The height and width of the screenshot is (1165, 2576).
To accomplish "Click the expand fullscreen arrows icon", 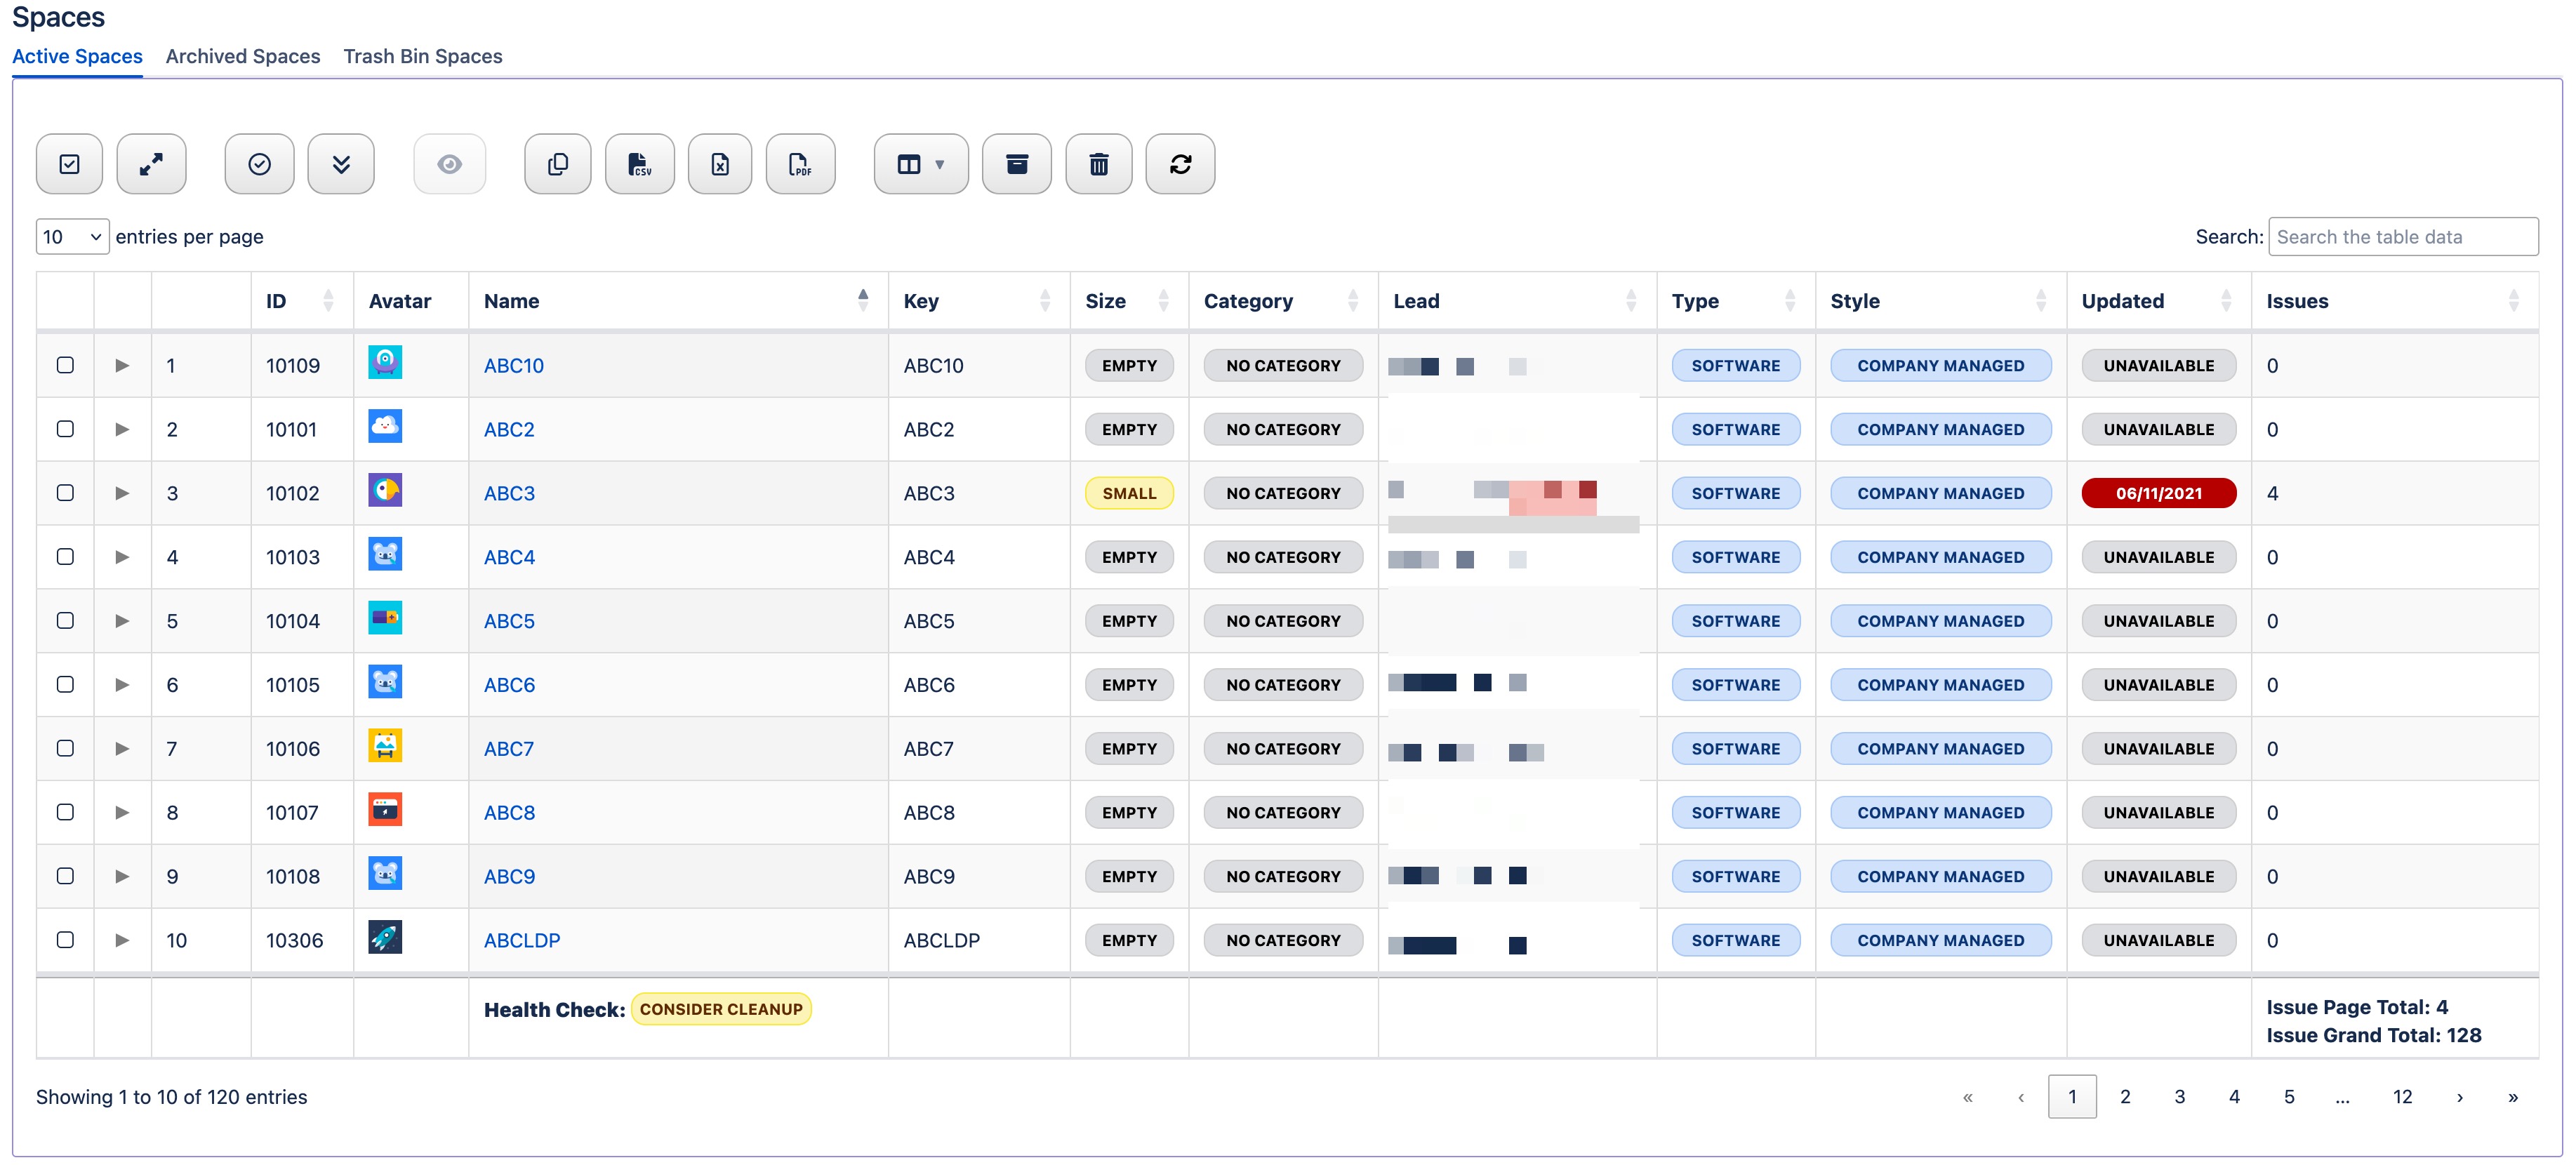I will pos(151,164).
